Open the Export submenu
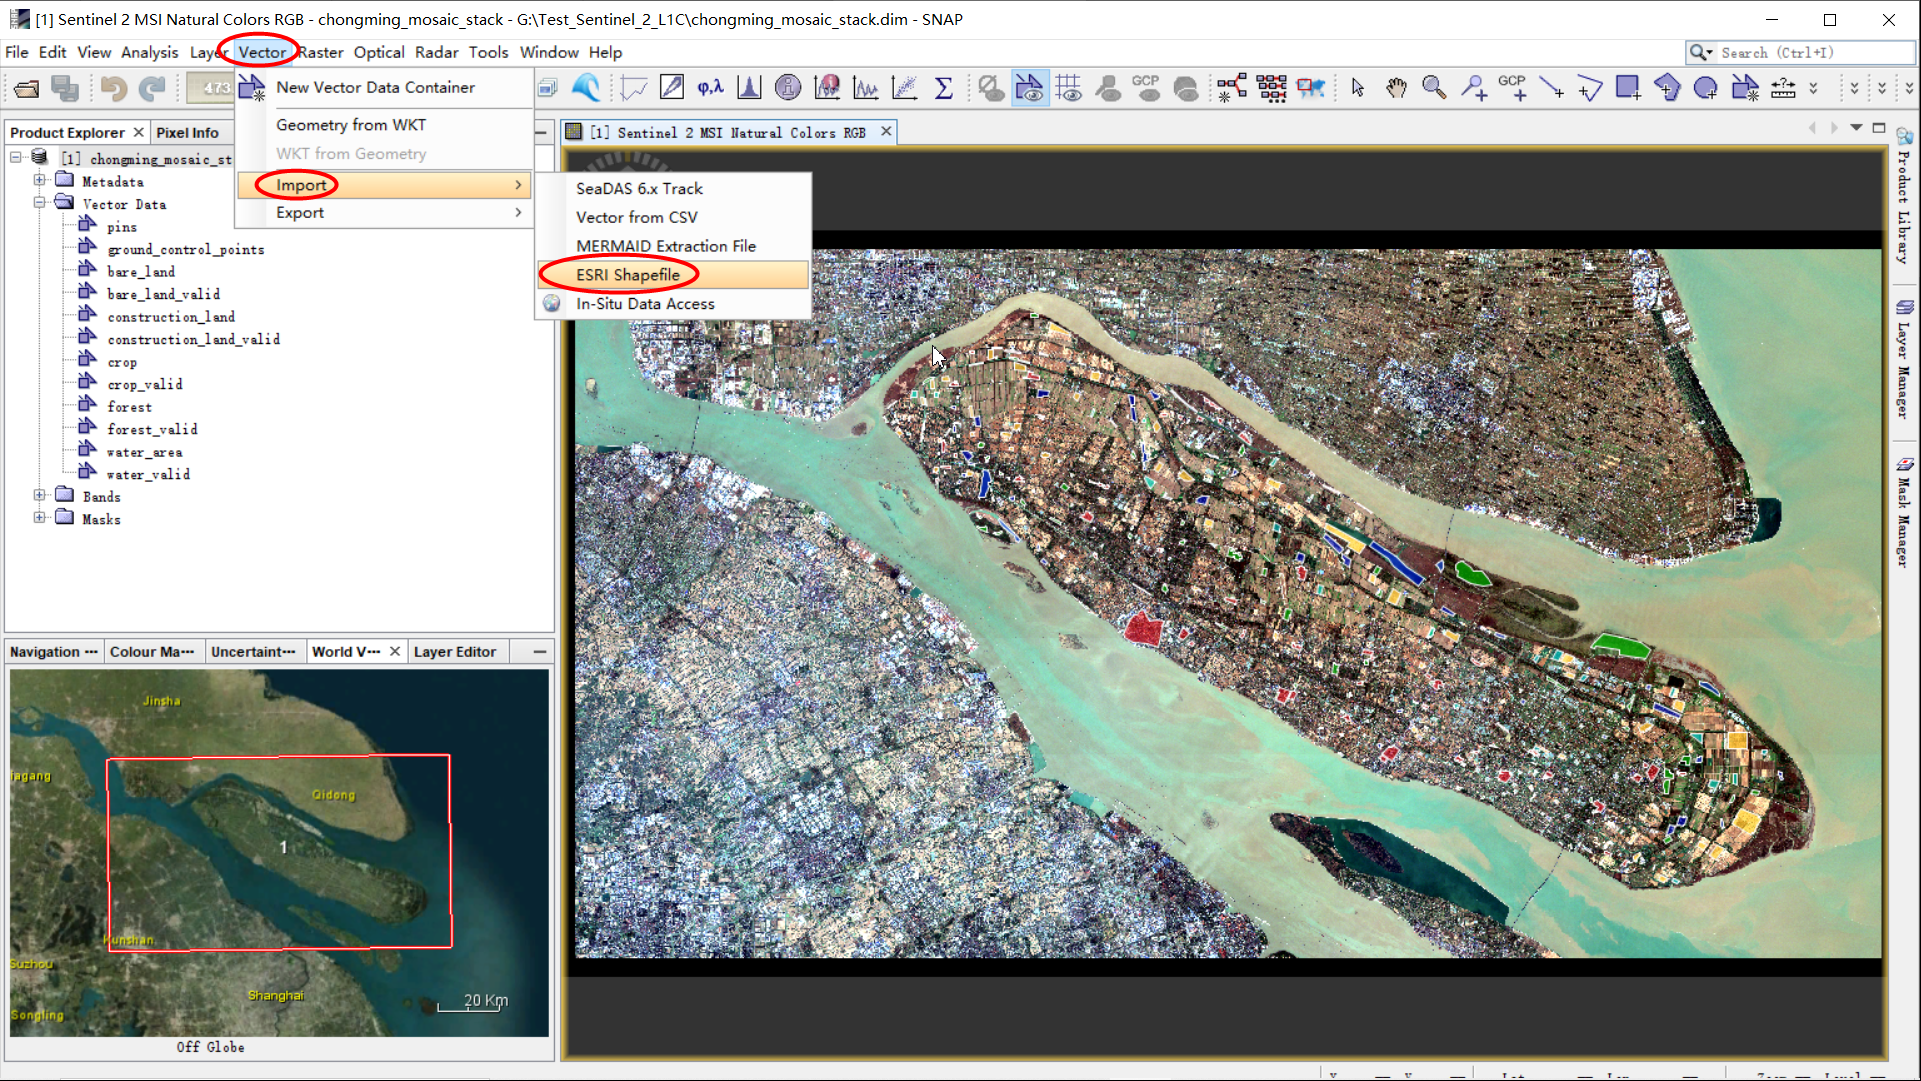Image resolution: width=1921 pixels, height=1081 pixels. click(x=300, y=213)
